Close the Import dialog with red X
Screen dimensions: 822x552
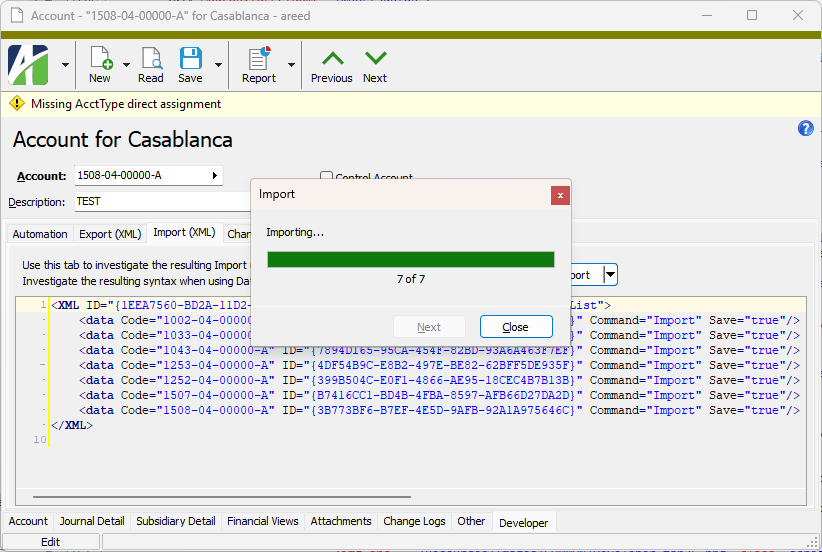click(560, 196)
